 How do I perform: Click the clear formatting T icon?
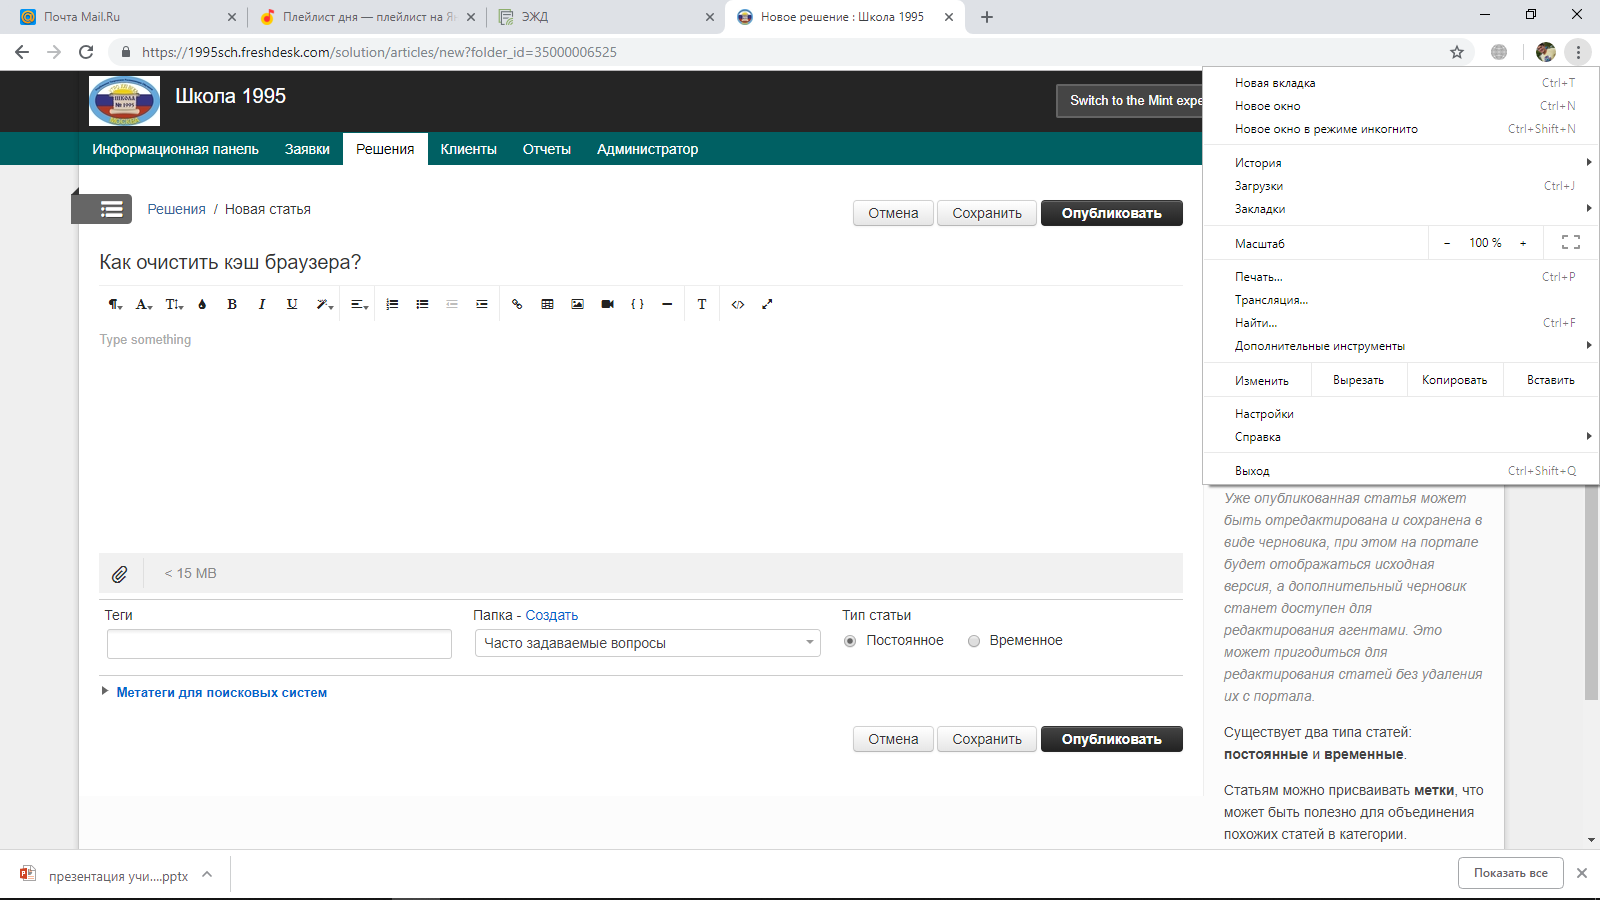pos(702,304)
